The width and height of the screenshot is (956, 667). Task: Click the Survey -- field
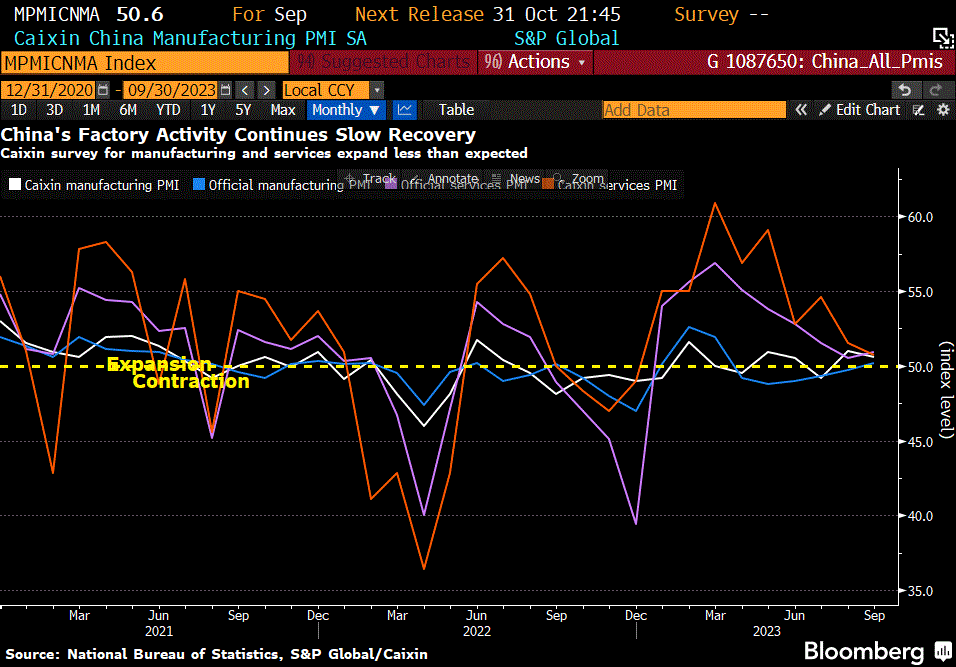721,14
